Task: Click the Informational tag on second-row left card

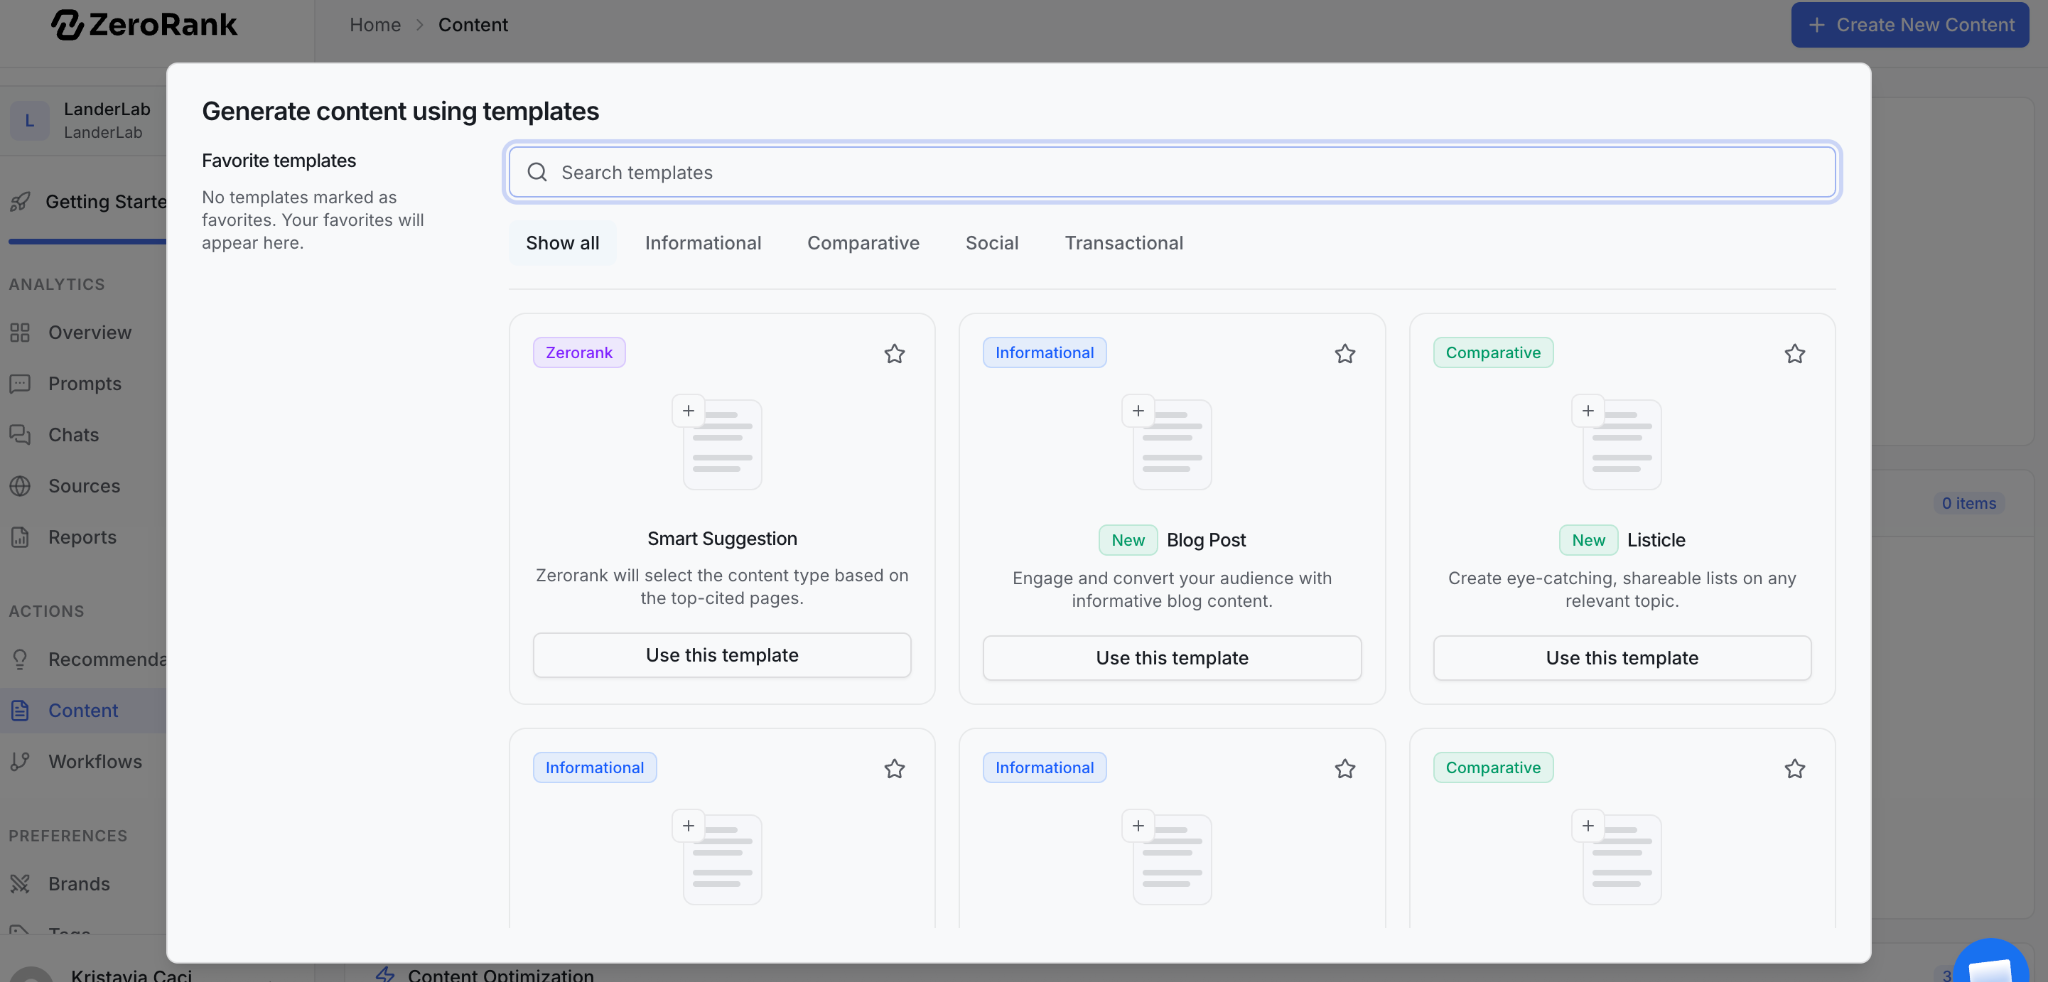Action: (595, 768)
